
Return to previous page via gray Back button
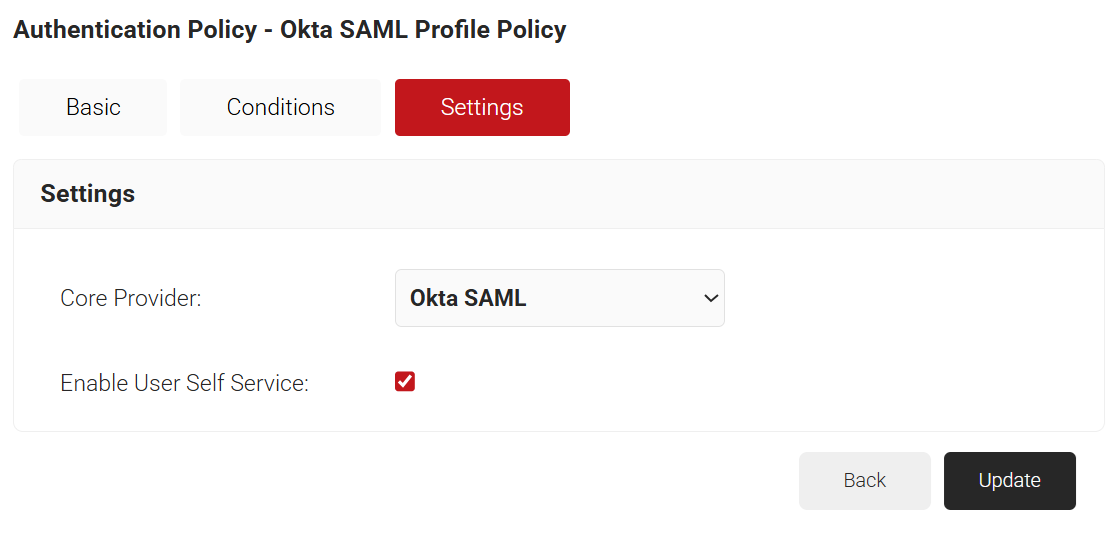click(x=864, y=481)
